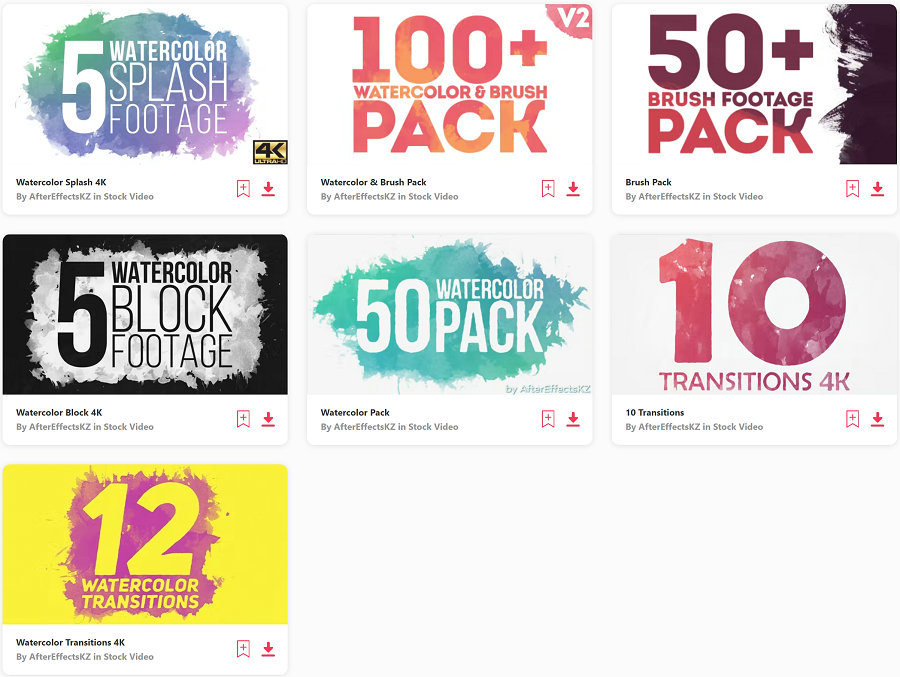
Task: Download the Watercolor Splash 4K footage
Action: click(268, 189)
